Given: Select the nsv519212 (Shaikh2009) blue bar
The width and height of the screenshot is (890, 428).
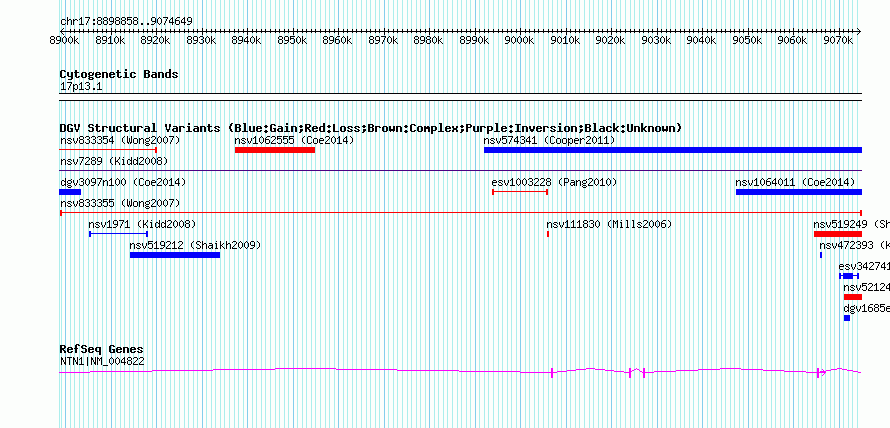Looking at the screenshot, I should coord(175,255).
